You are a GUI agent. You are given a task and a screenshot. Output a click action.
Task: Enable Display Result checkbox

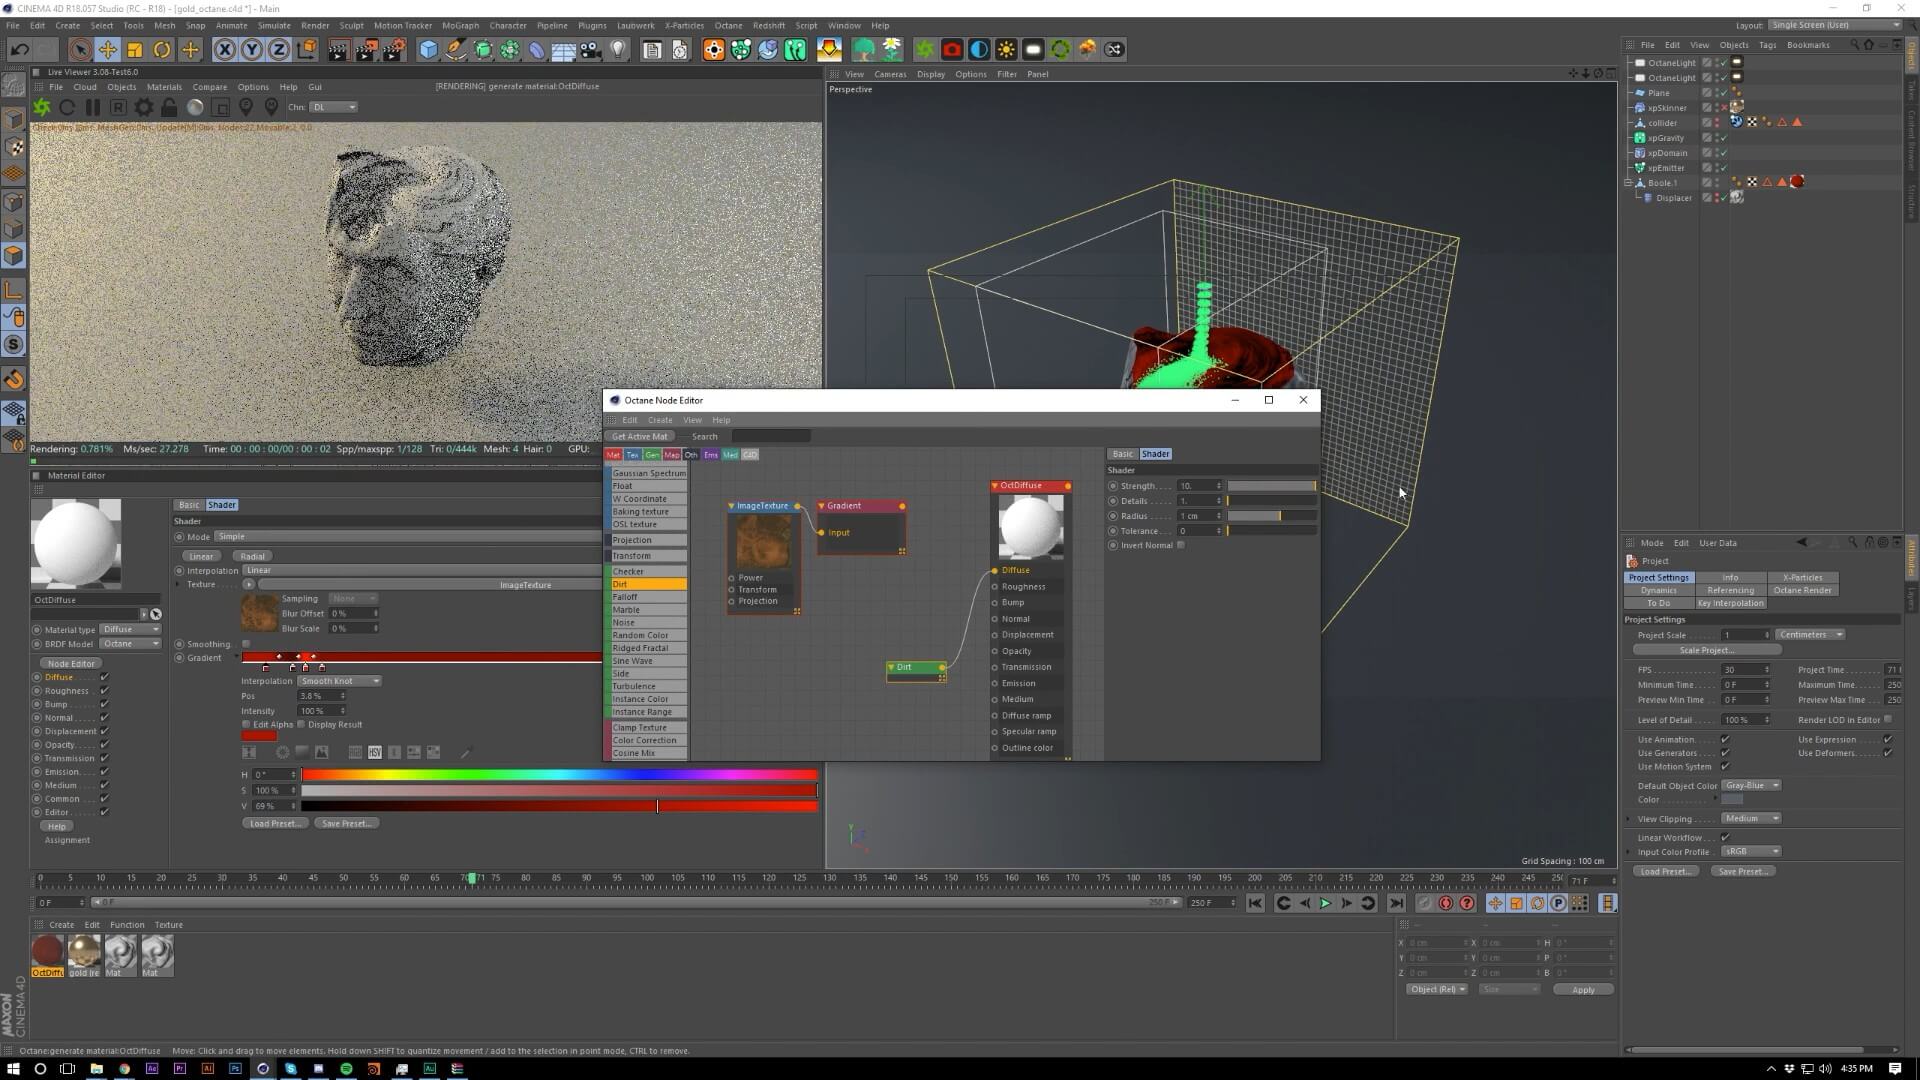pos(301,725)
